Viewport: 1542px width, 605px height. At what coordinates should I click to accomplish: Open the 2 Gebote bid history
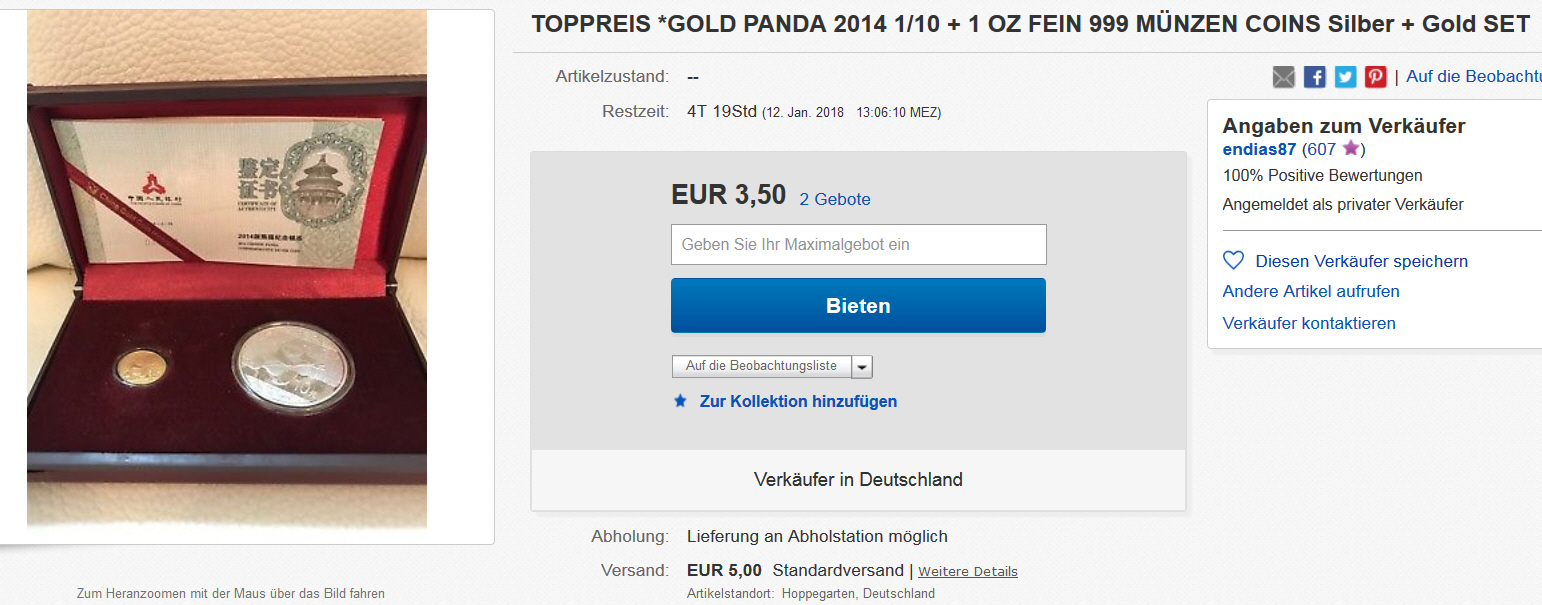pos(835,199)
